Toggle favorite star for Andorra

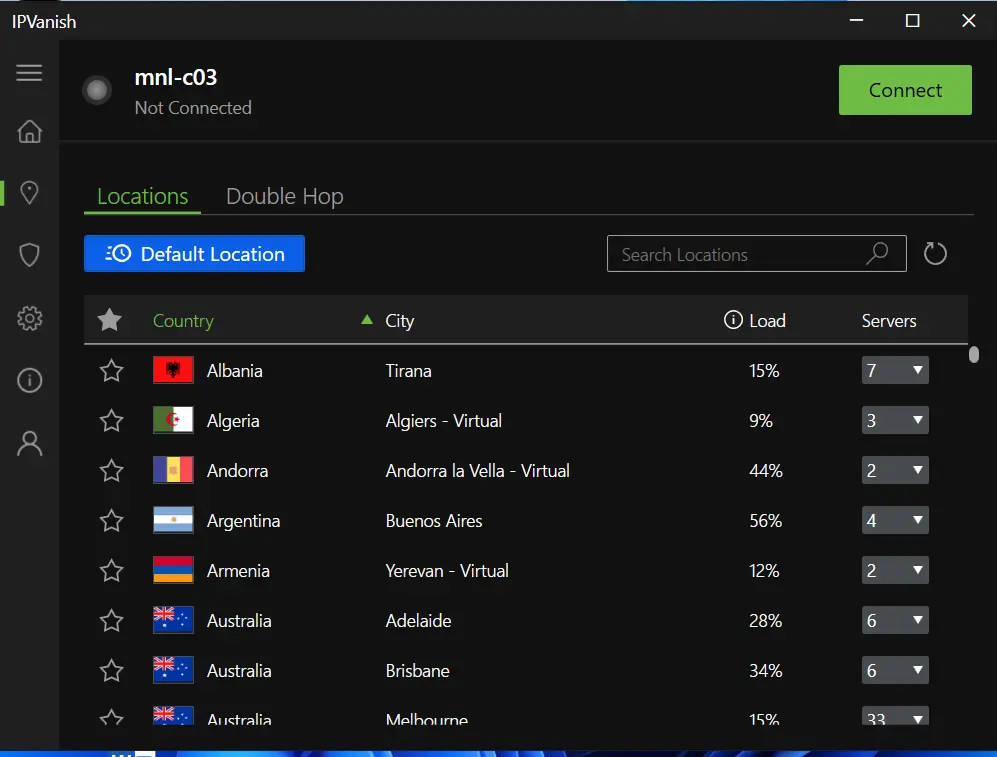[111, 471]
